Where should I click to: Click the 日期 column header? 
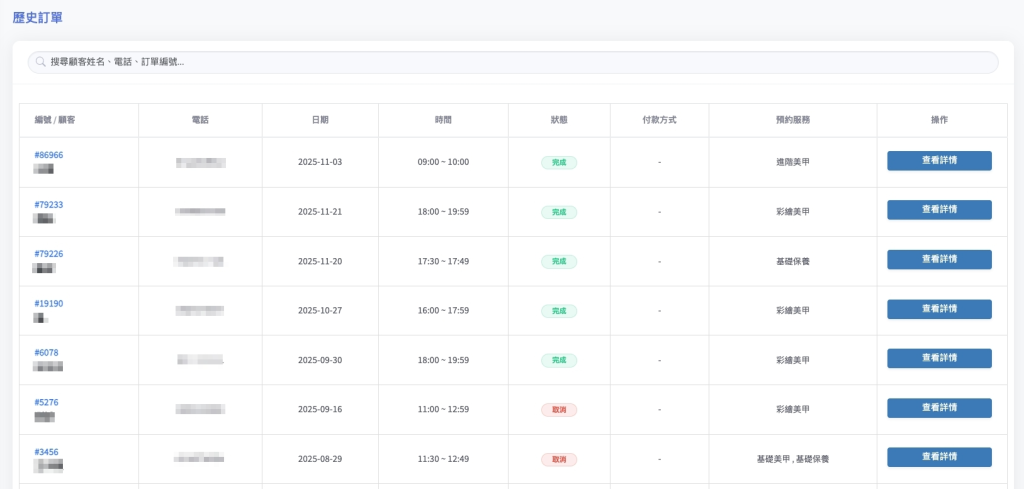320,120
